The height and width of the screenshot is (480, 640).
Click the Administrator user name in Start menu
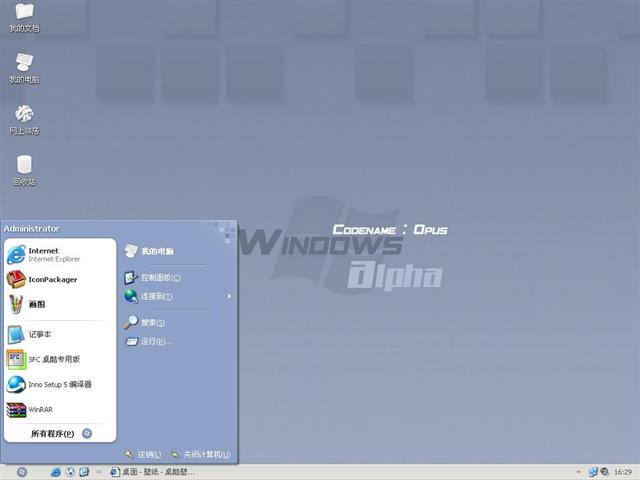(x=32, y=229)
